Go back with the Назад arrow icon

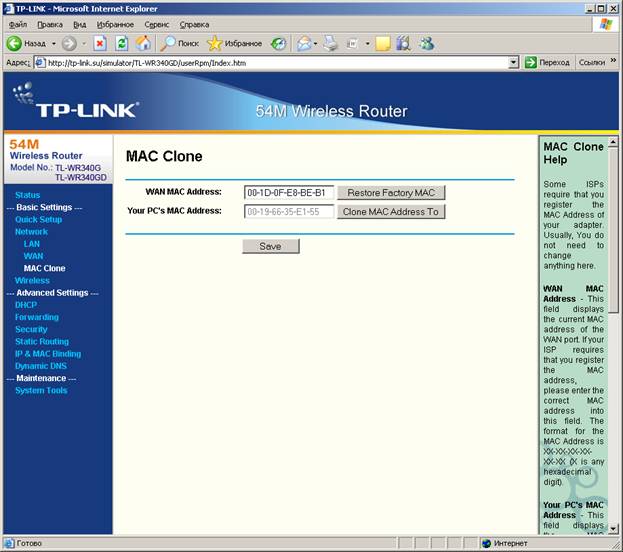click(14, 43)
